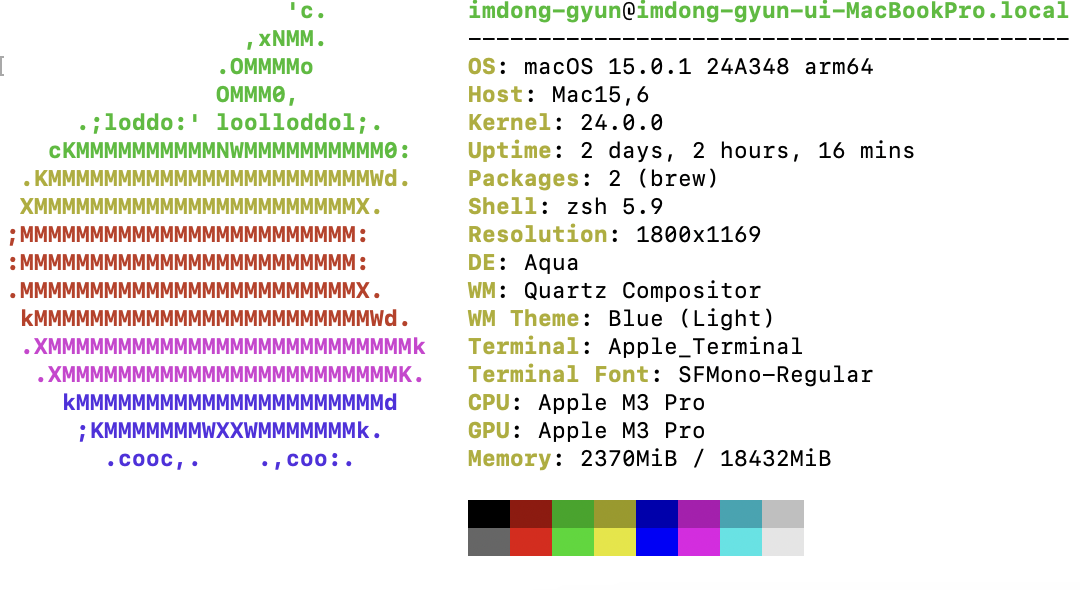Click the ASCII logo line ',xNMM.'
This screenshot has height=590, width=1080.
pos(285,39)
